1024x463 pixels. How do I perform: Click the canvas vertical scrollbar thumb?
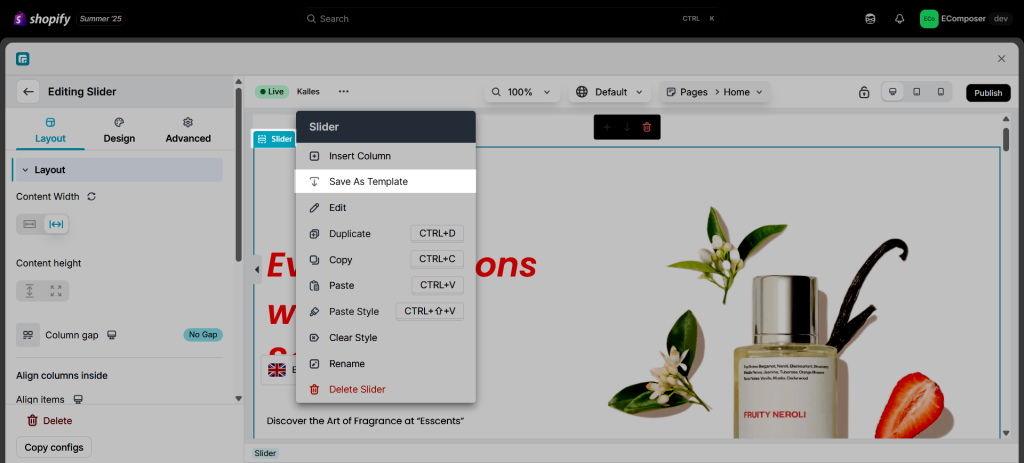[1006, 139]
